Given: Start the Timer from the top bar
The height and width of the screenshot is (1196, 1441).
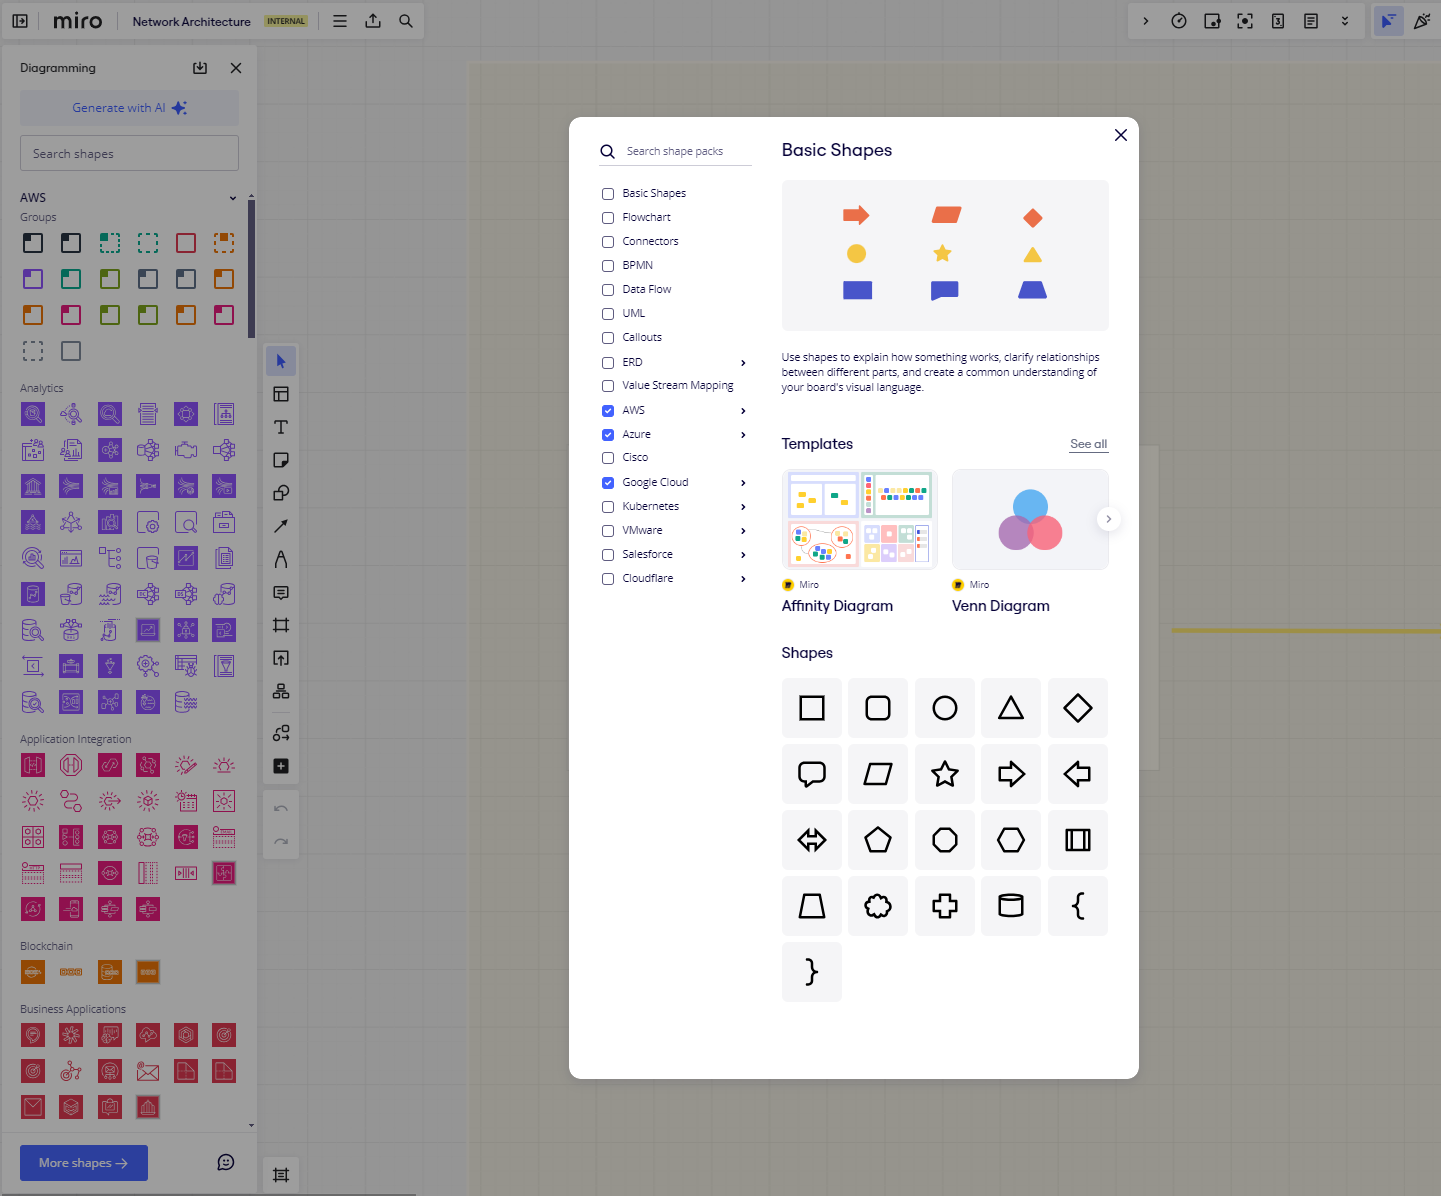Looking at the screenshot, I should [1179, 20].
